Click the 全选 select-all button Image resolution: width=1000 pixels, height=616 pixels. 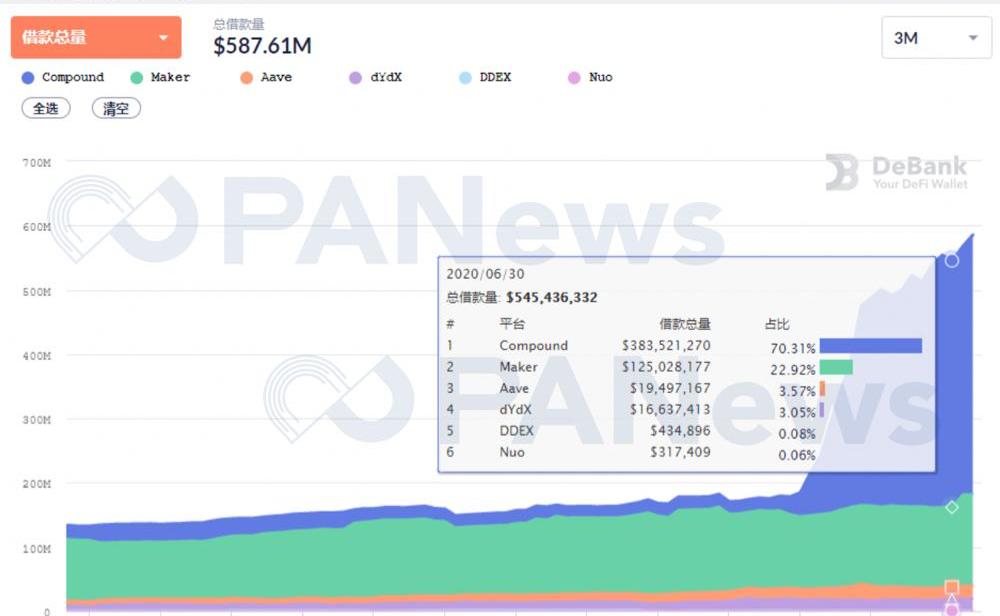[46, 108]
